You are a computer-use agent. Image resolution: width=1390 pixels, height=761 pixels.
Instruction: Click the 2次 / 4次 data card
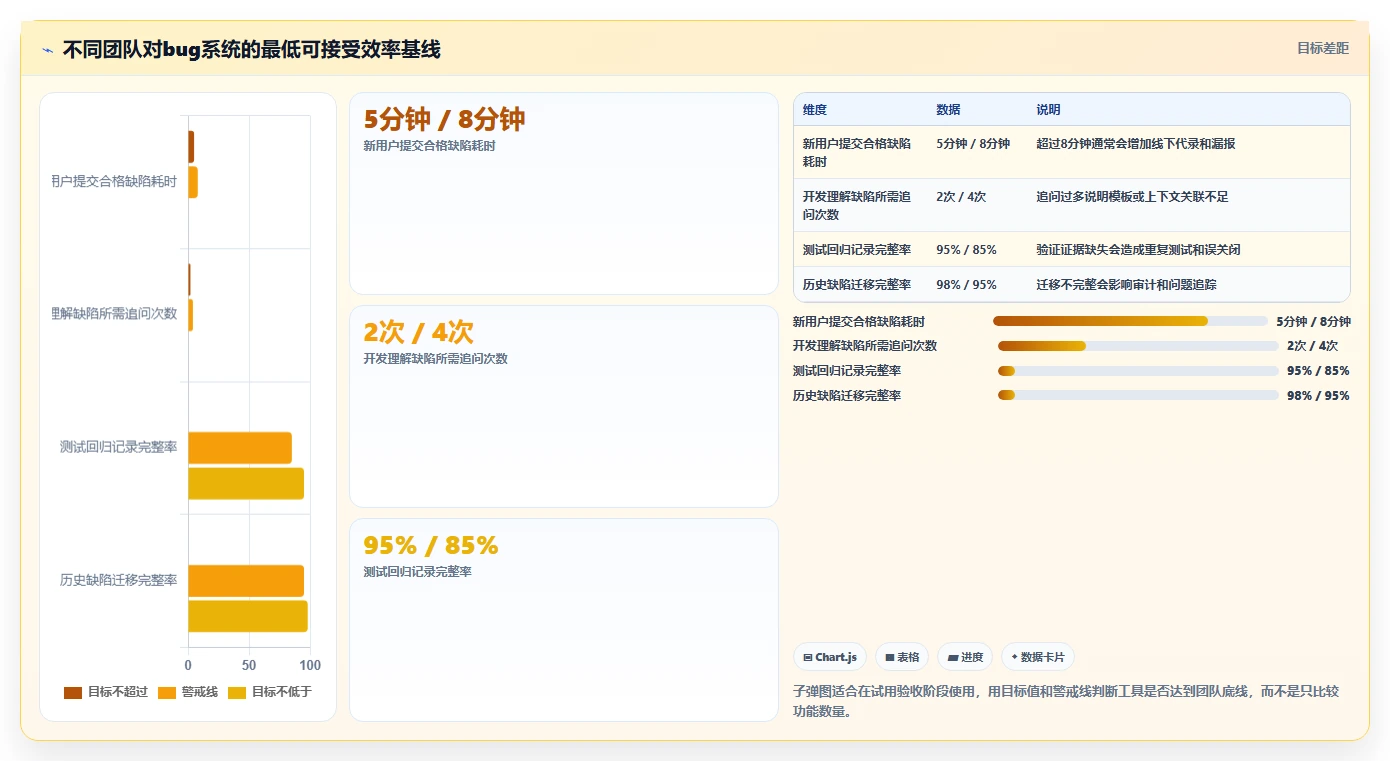(x=564, y=407)
